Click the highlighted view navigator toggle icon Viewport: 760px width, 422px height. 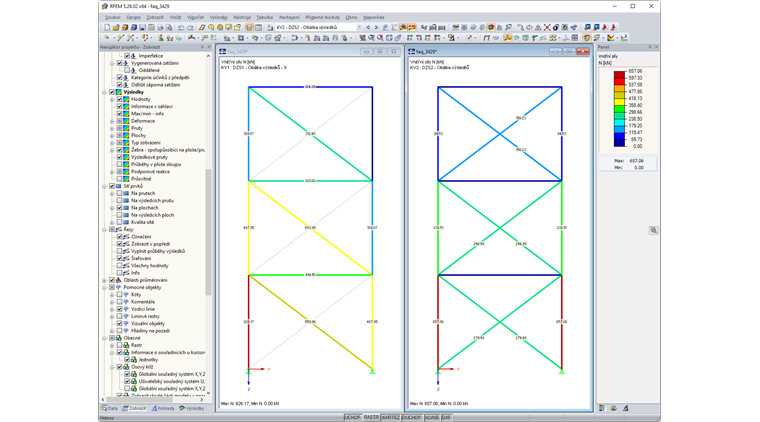click(249, 28)
